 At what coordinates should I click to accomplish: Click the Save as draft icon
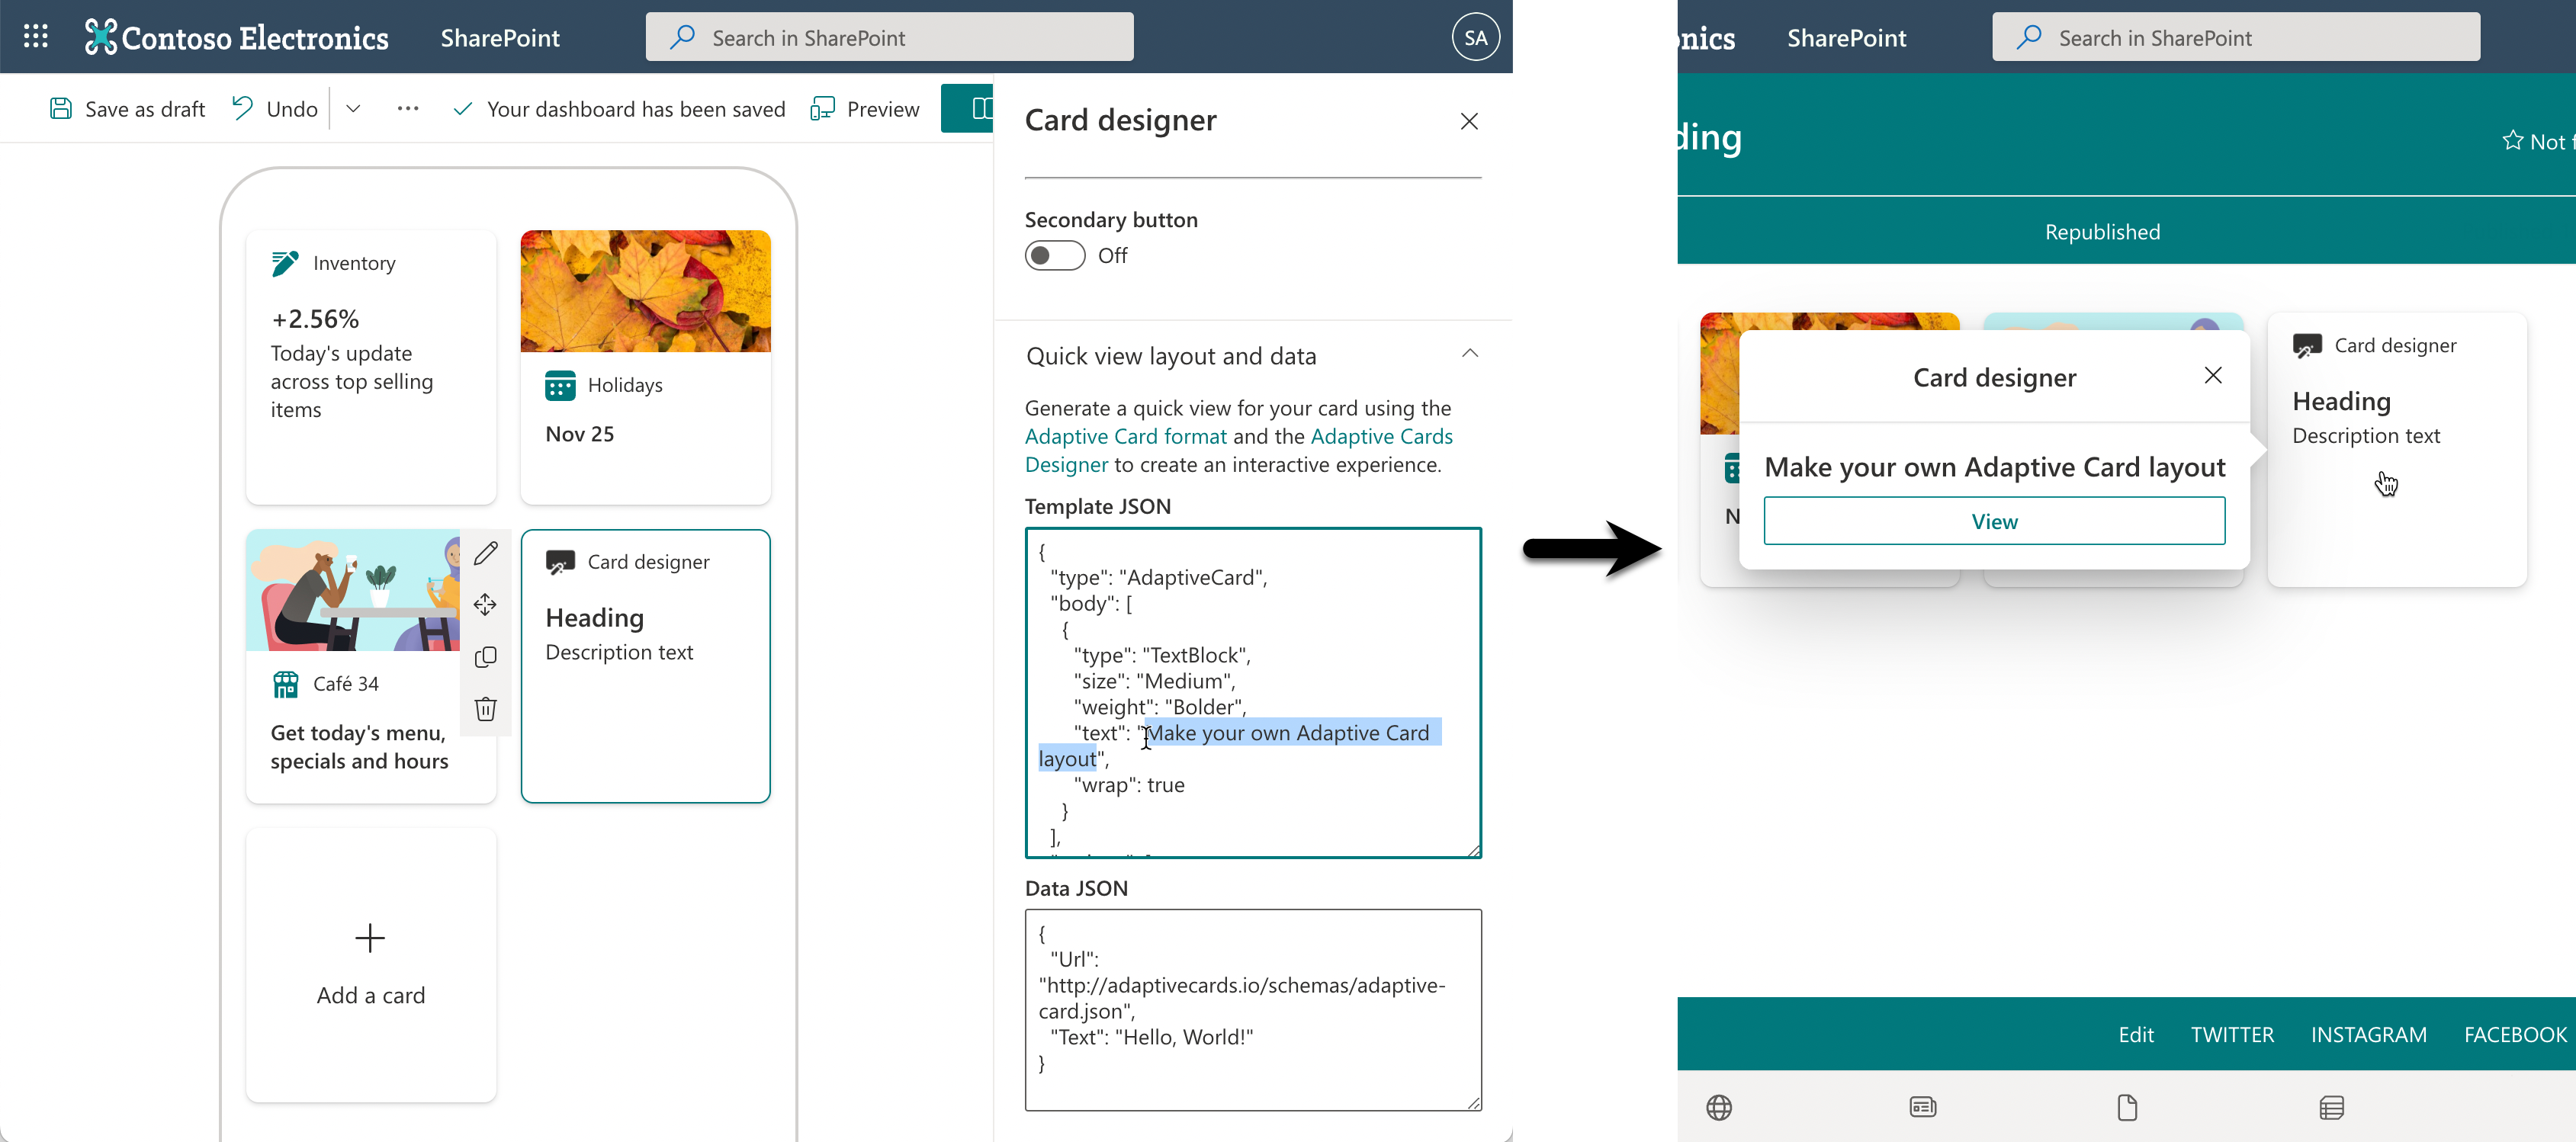61,108
